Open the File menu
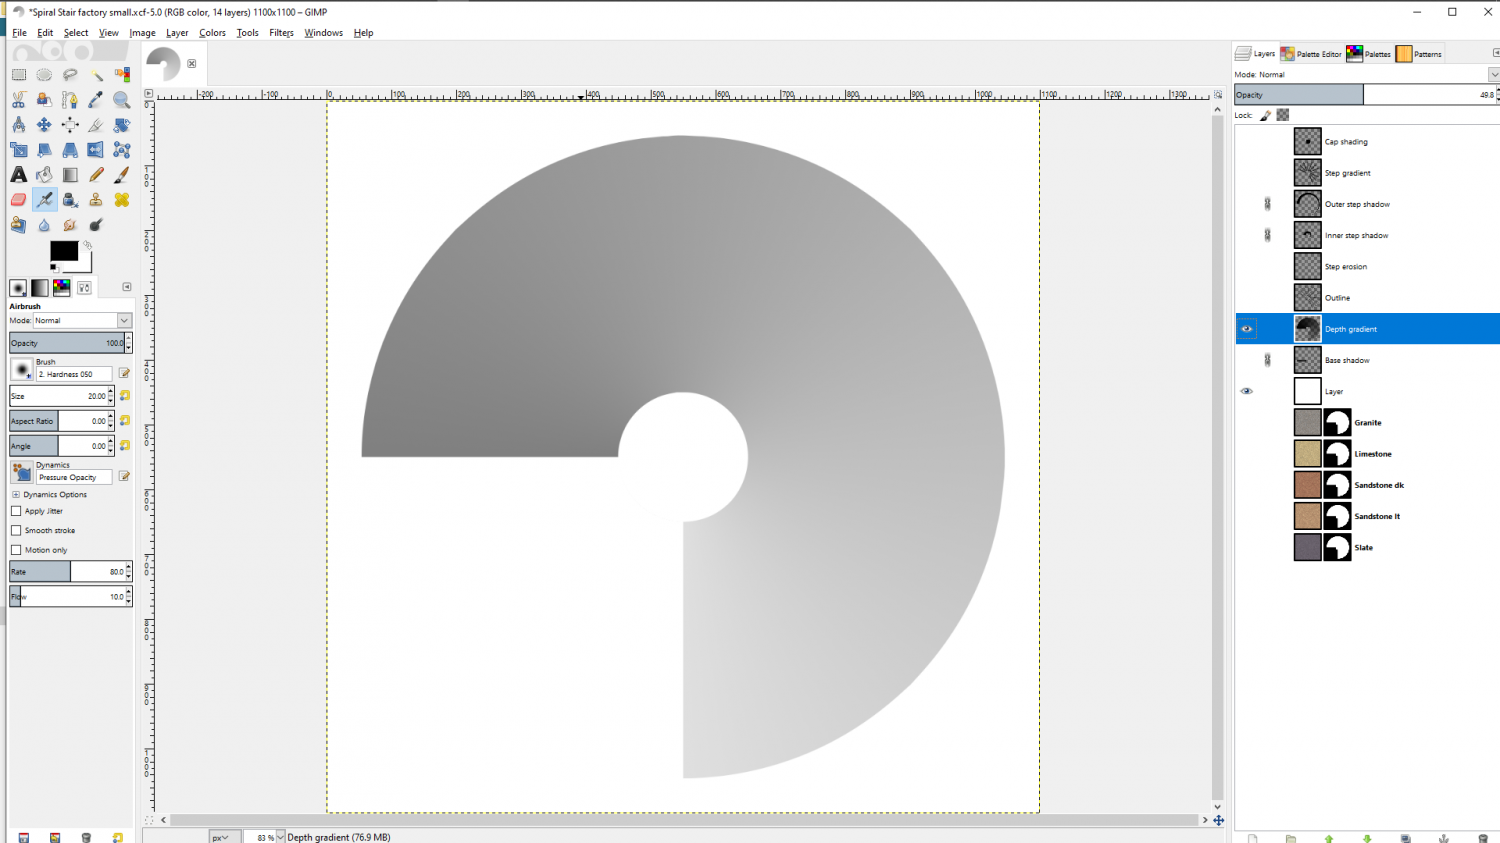The width and height of the screenshot is (1500, 843). point(19,33)
